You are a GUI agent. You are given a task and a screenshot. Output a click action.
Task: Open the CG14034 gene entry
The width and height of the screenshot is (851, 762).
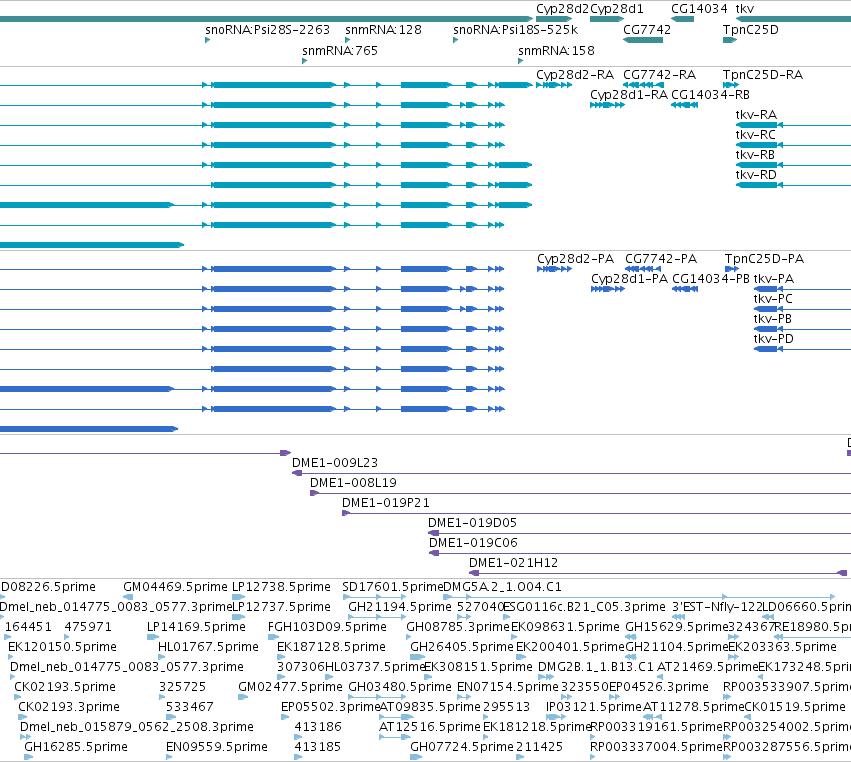click(699, 9)
